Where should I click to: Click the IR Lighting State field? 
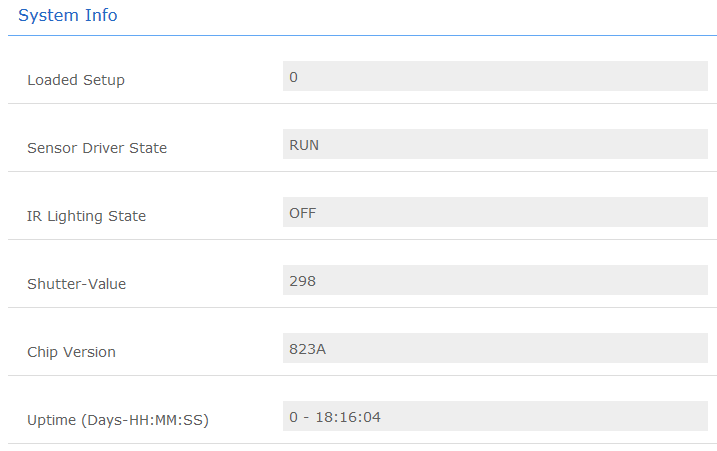(495, 213)
